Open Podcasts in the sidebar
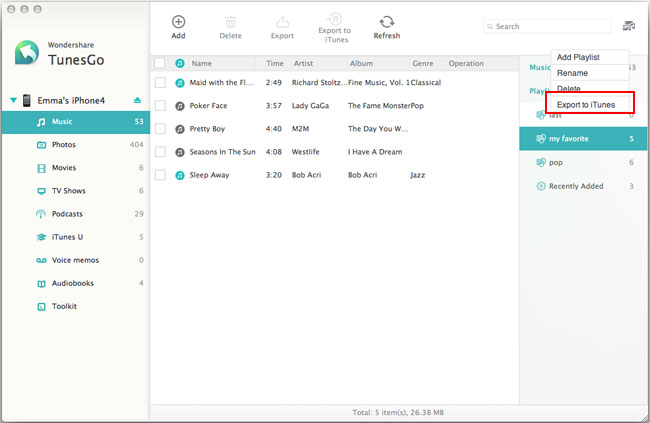 (x=76, y=214)
